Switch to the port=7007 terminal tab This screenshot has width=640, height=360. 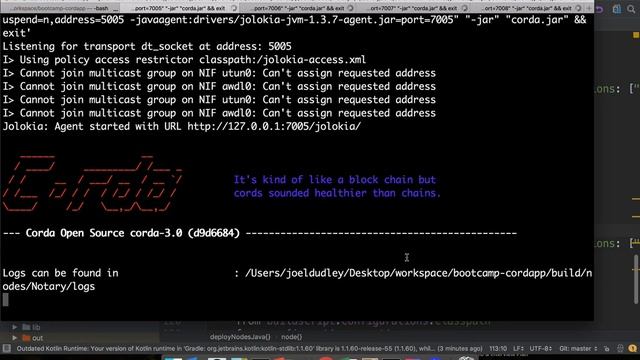(413, 8)
